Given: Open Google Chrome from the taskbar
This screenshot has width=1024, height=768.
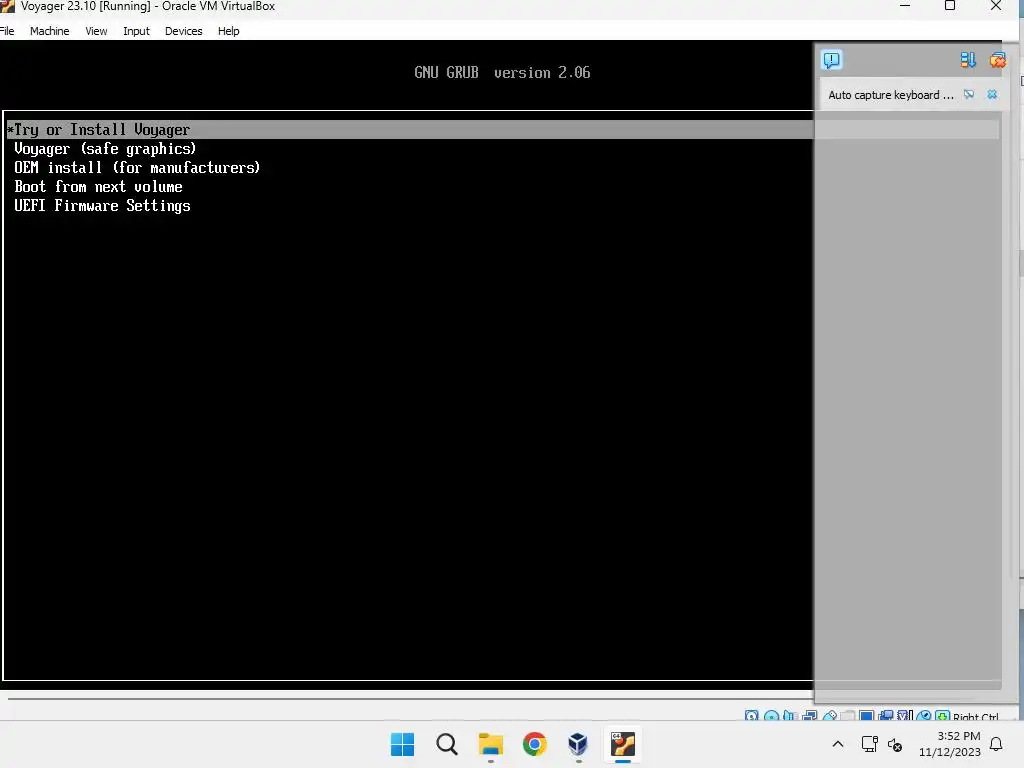Looking at the screenshot, I should click(534, 744).
